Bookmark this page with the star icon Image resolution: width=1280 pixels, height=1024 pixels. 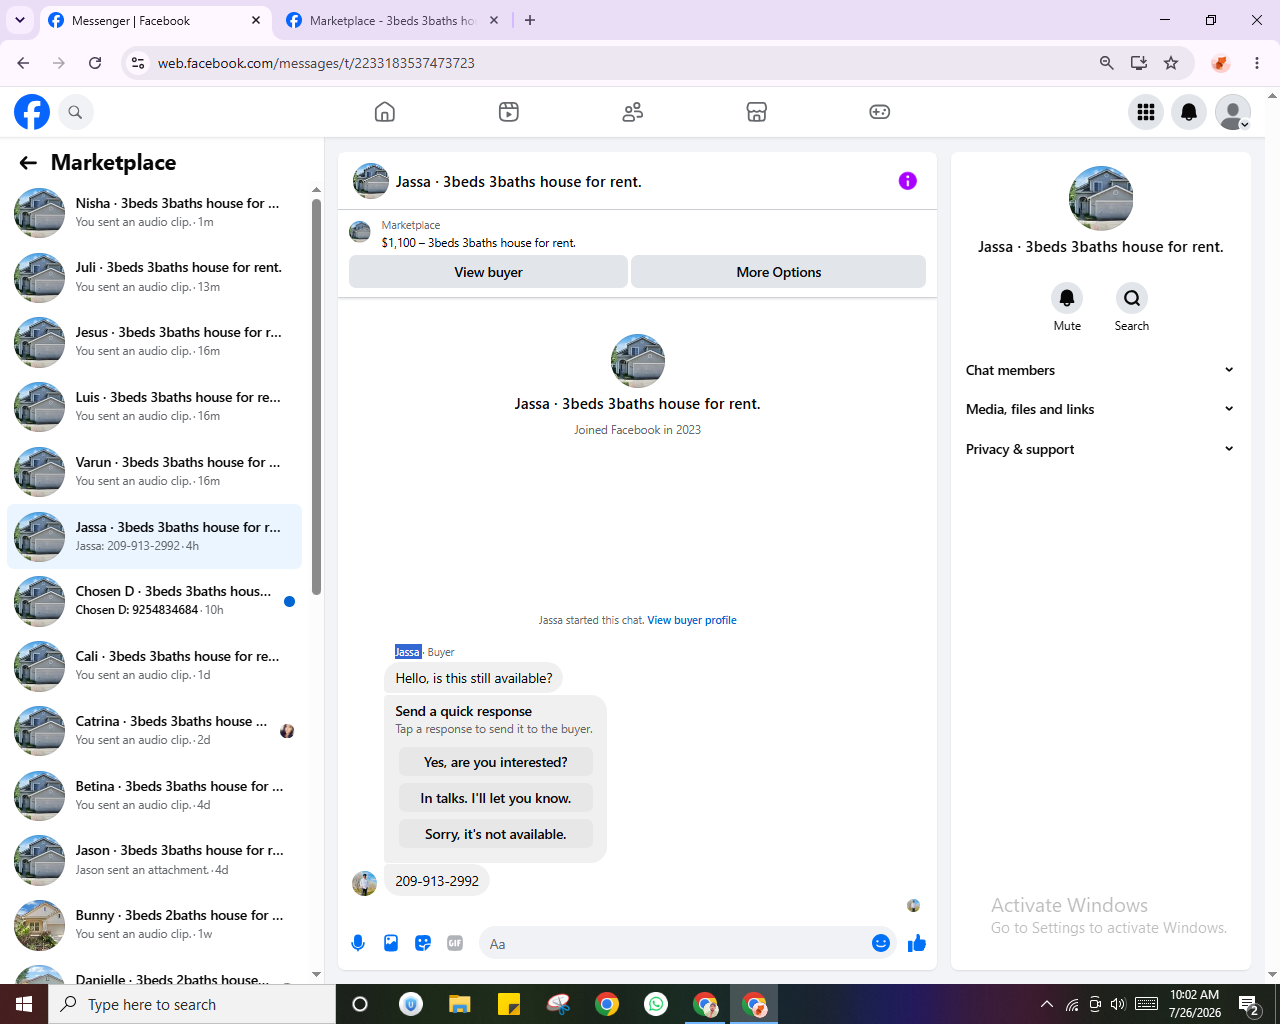1171,63
